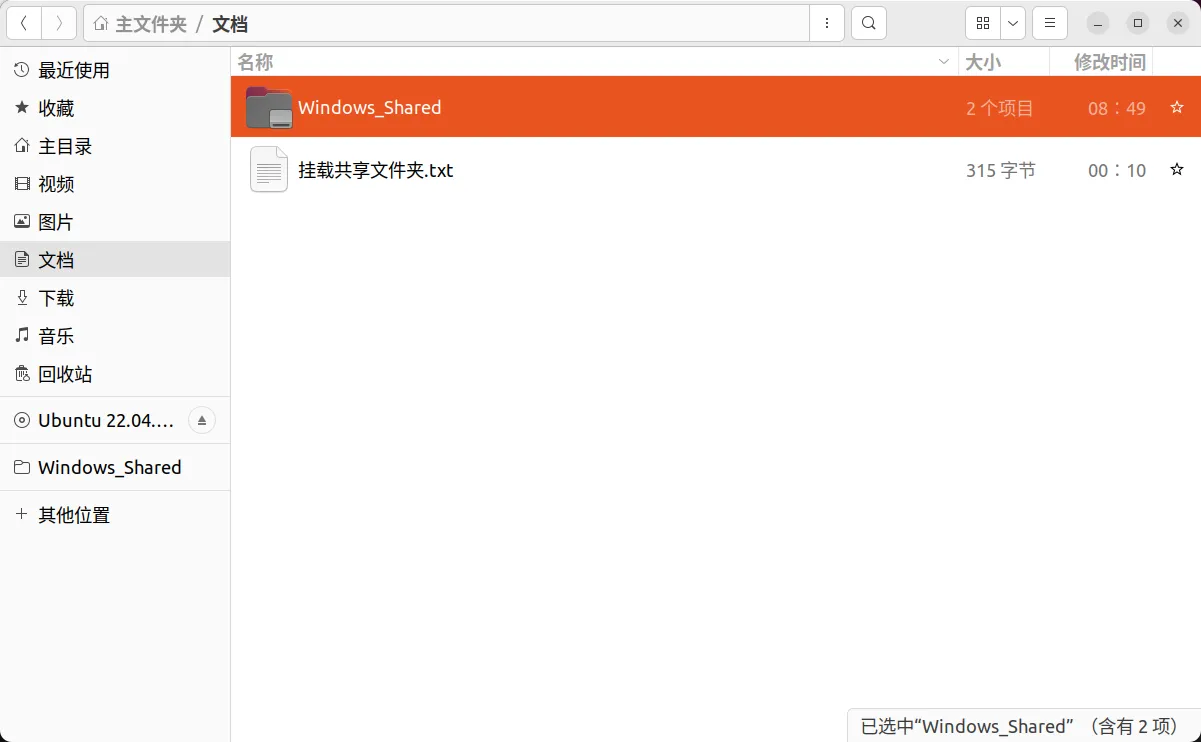
Task: Open the hamburger main menu
Action: click(1048, 22)
